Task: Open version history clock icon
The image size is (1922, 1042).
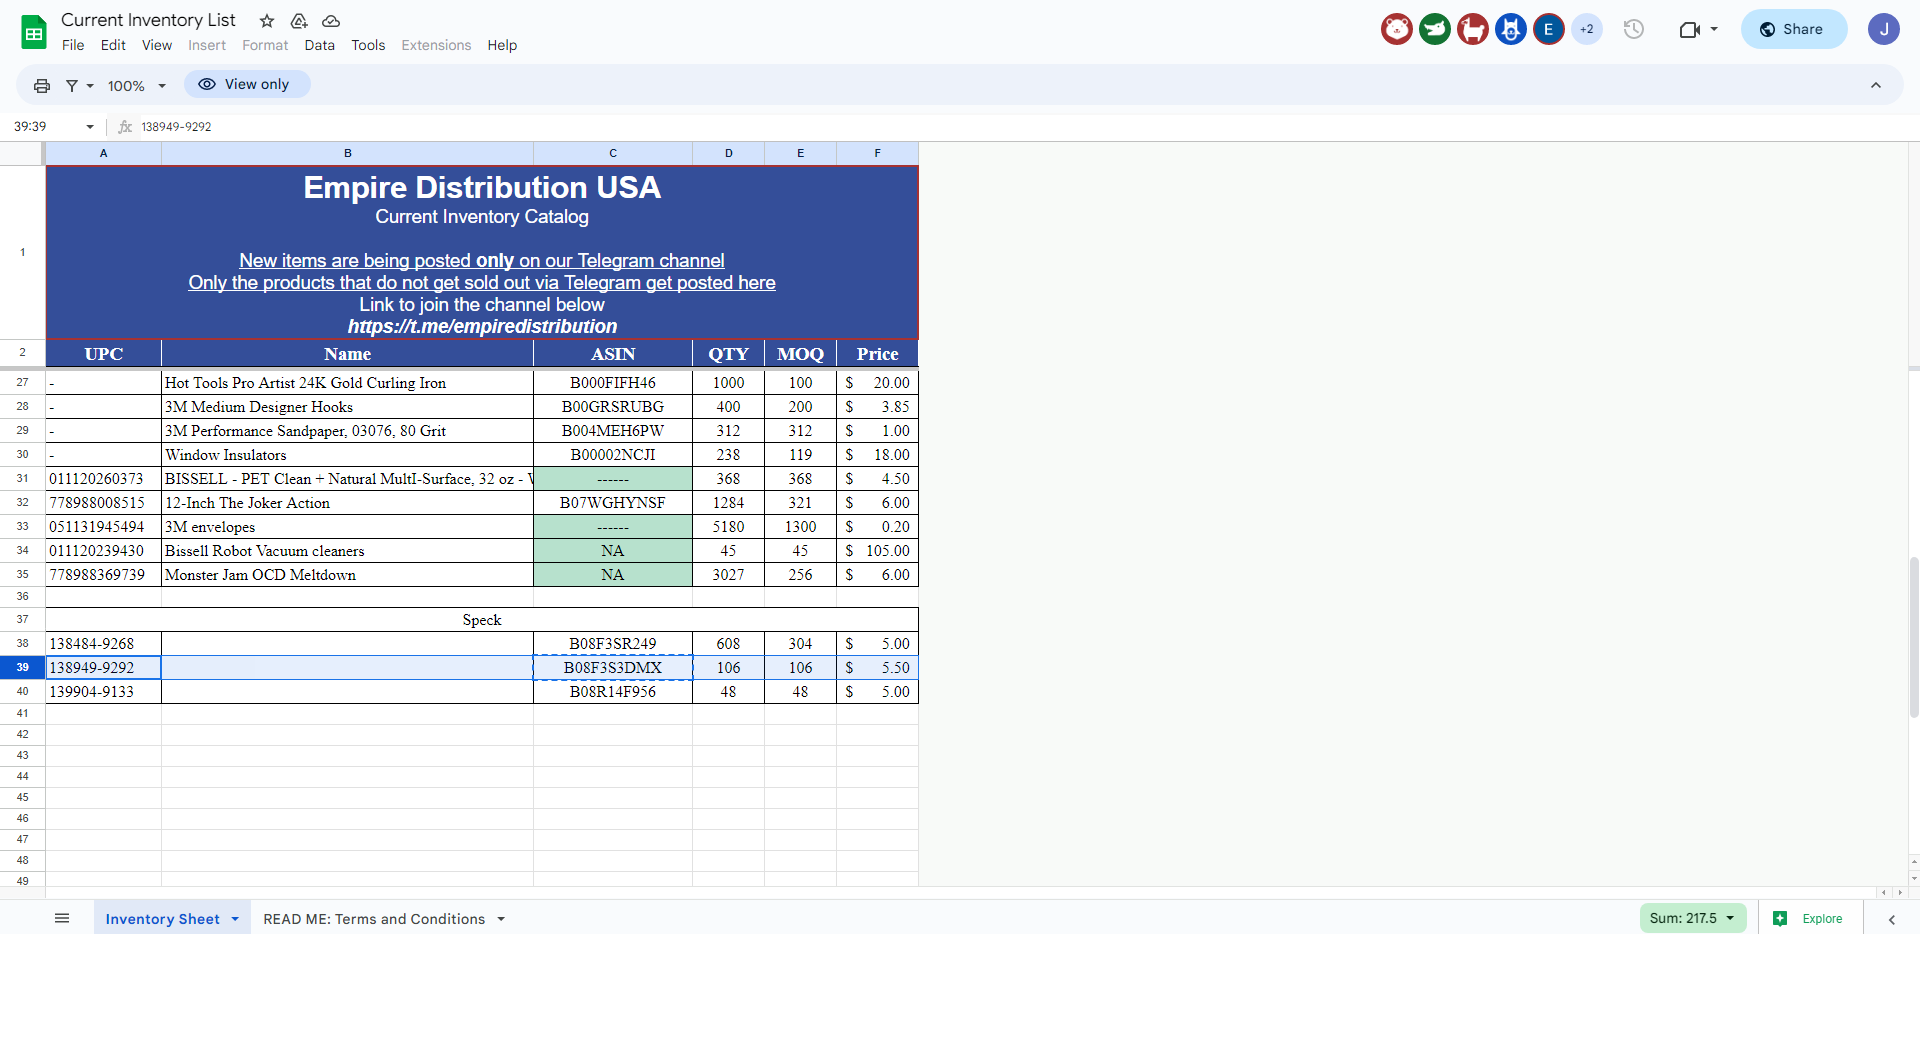Action: 1634,29
